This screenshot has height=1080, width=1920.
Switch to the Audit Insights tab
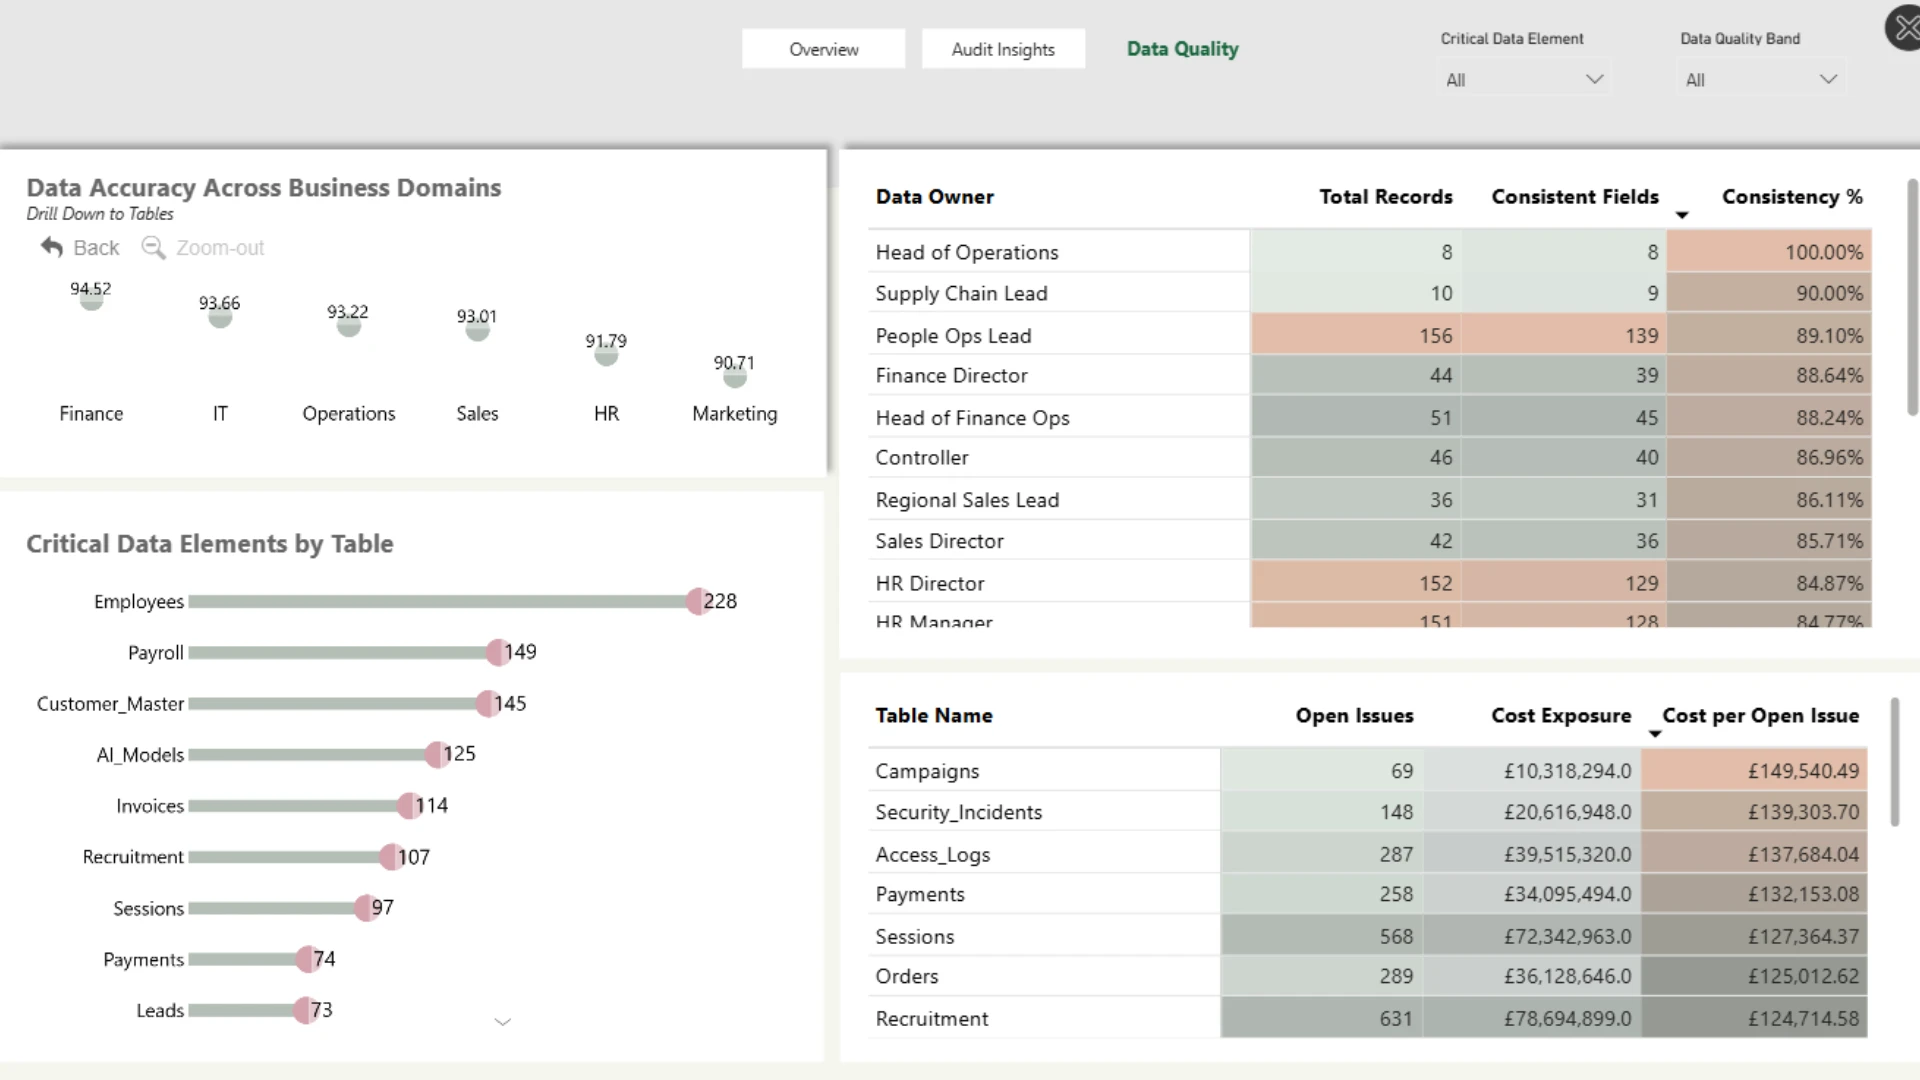(x=1003, y=49)
